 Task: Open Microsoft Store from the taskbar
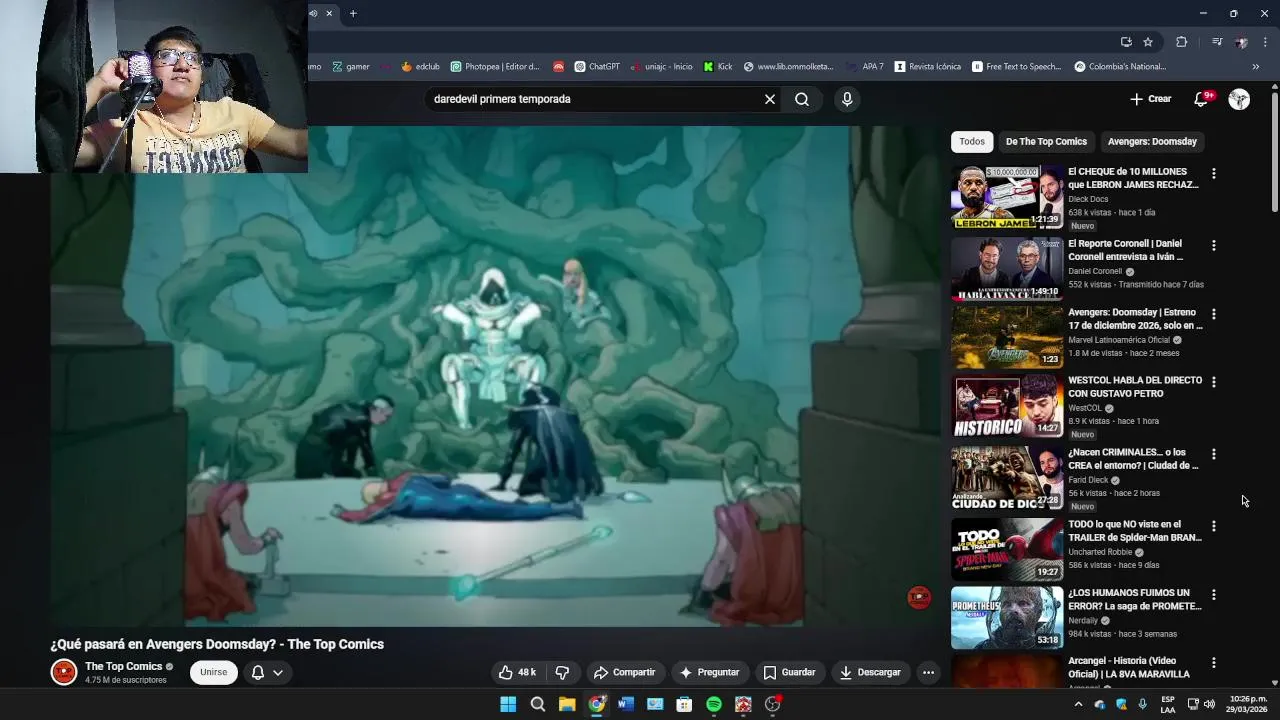(684, 704)
